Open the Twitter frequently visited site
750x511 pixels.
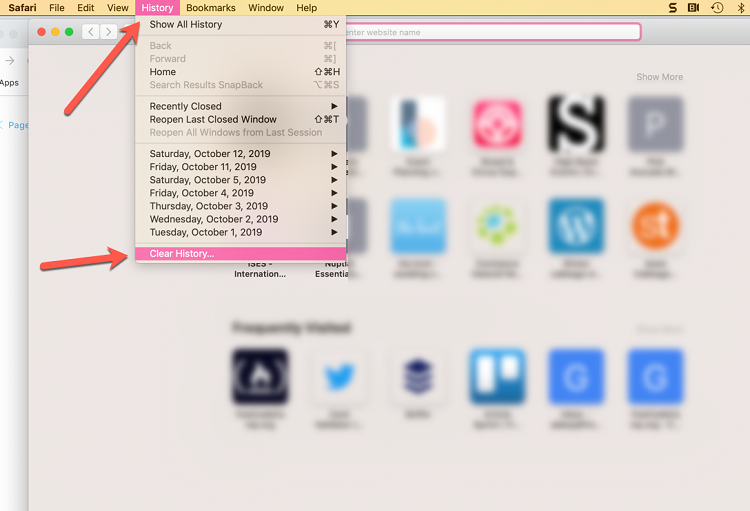(x=339, y=376)
